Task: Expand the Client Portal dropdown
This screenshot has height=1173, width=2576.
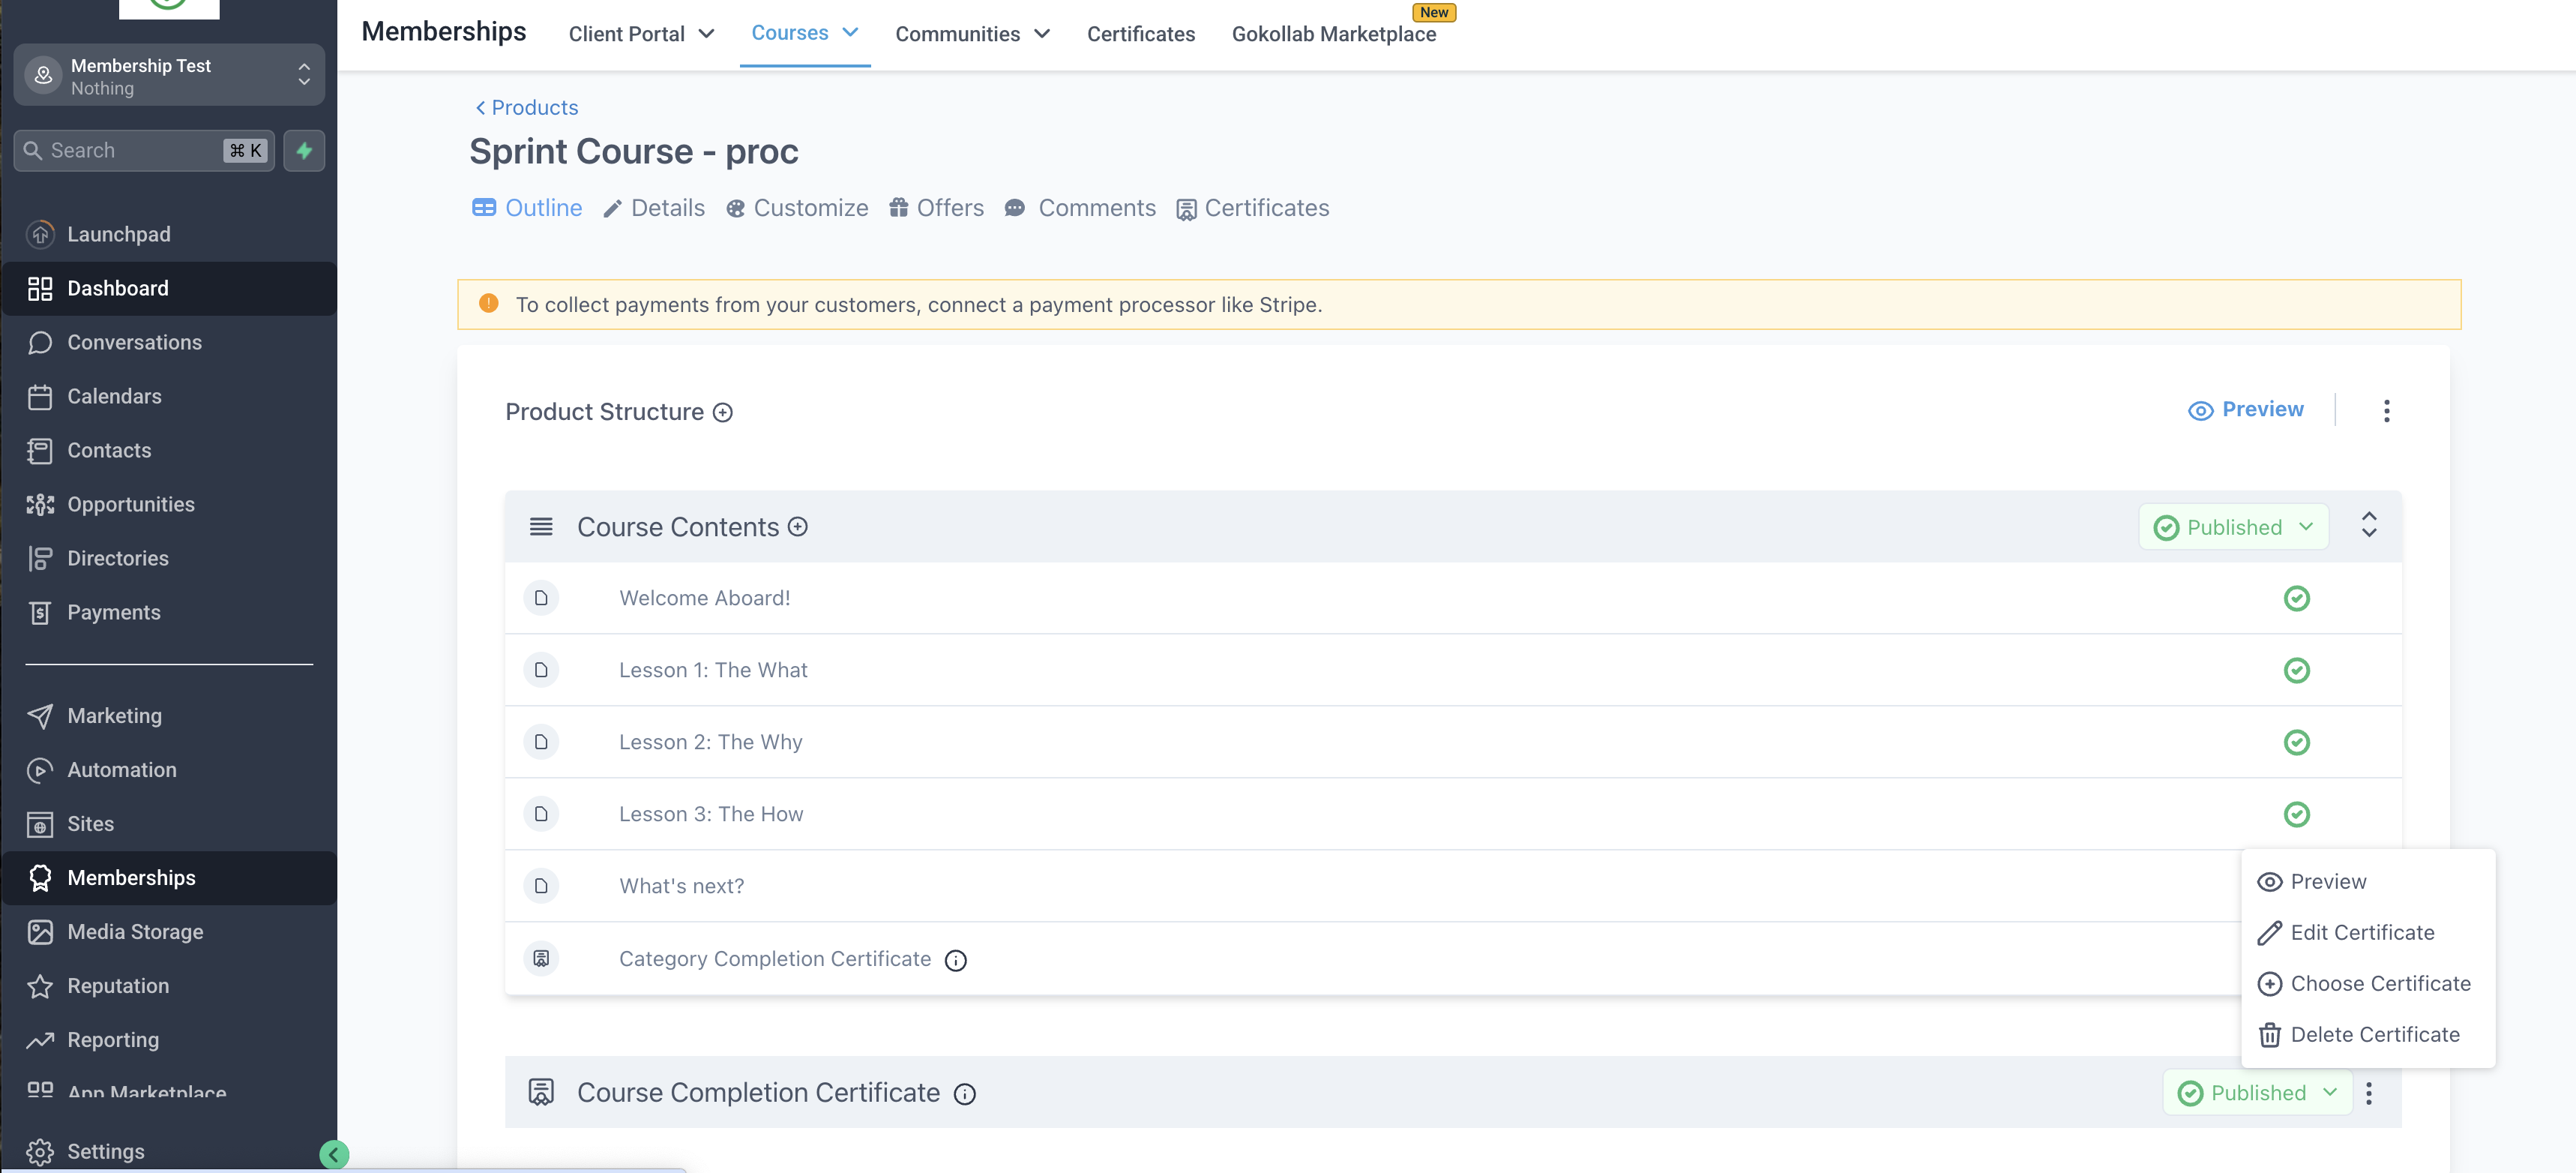Action: [x=641, y=34]
